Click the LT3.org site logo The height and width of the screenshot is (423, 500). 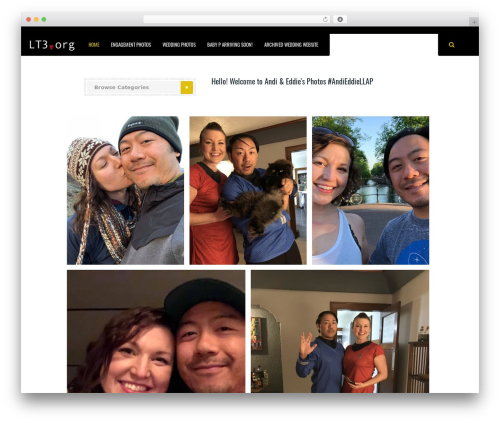(x=52, y=45)
